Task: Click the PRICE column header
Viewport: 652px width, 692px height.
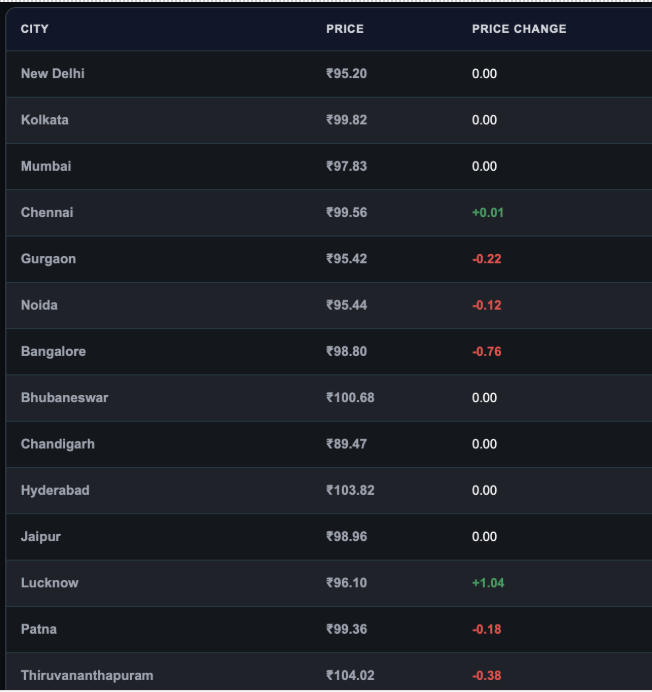Action: pyautogui.click(x=345, y=29)
